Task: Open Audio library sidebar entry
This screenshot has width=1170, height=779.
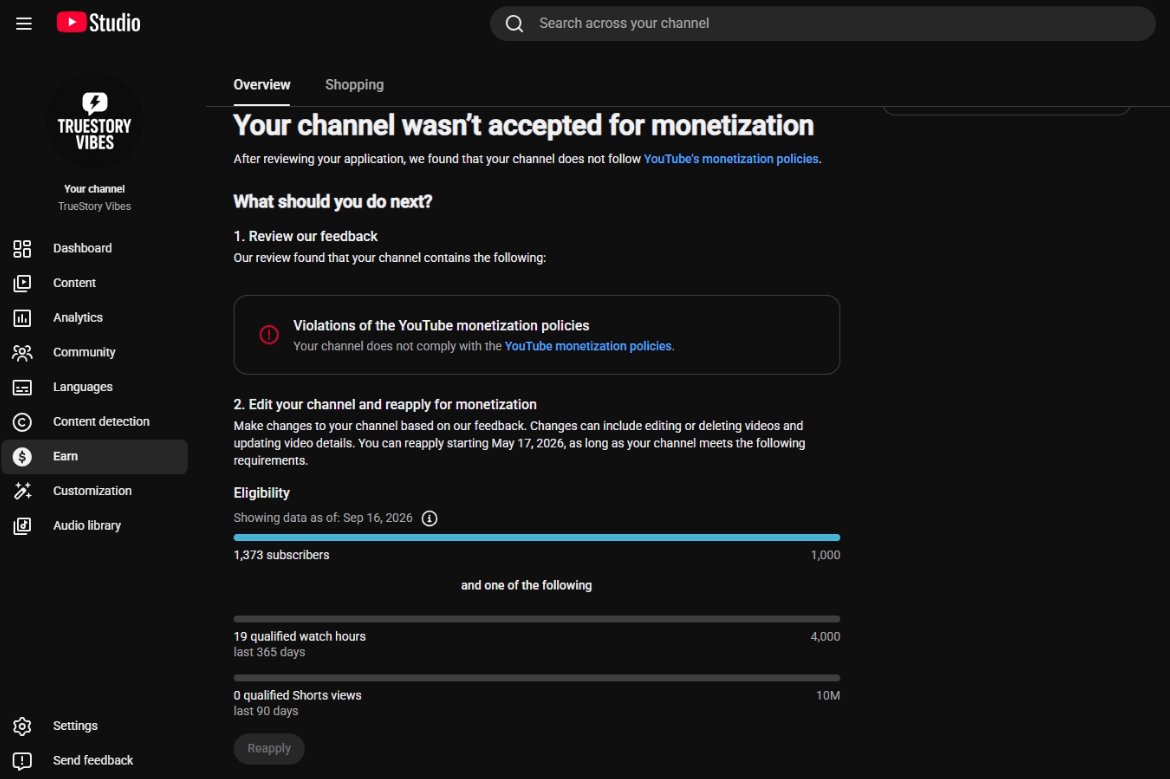Action: pos(95,525)
